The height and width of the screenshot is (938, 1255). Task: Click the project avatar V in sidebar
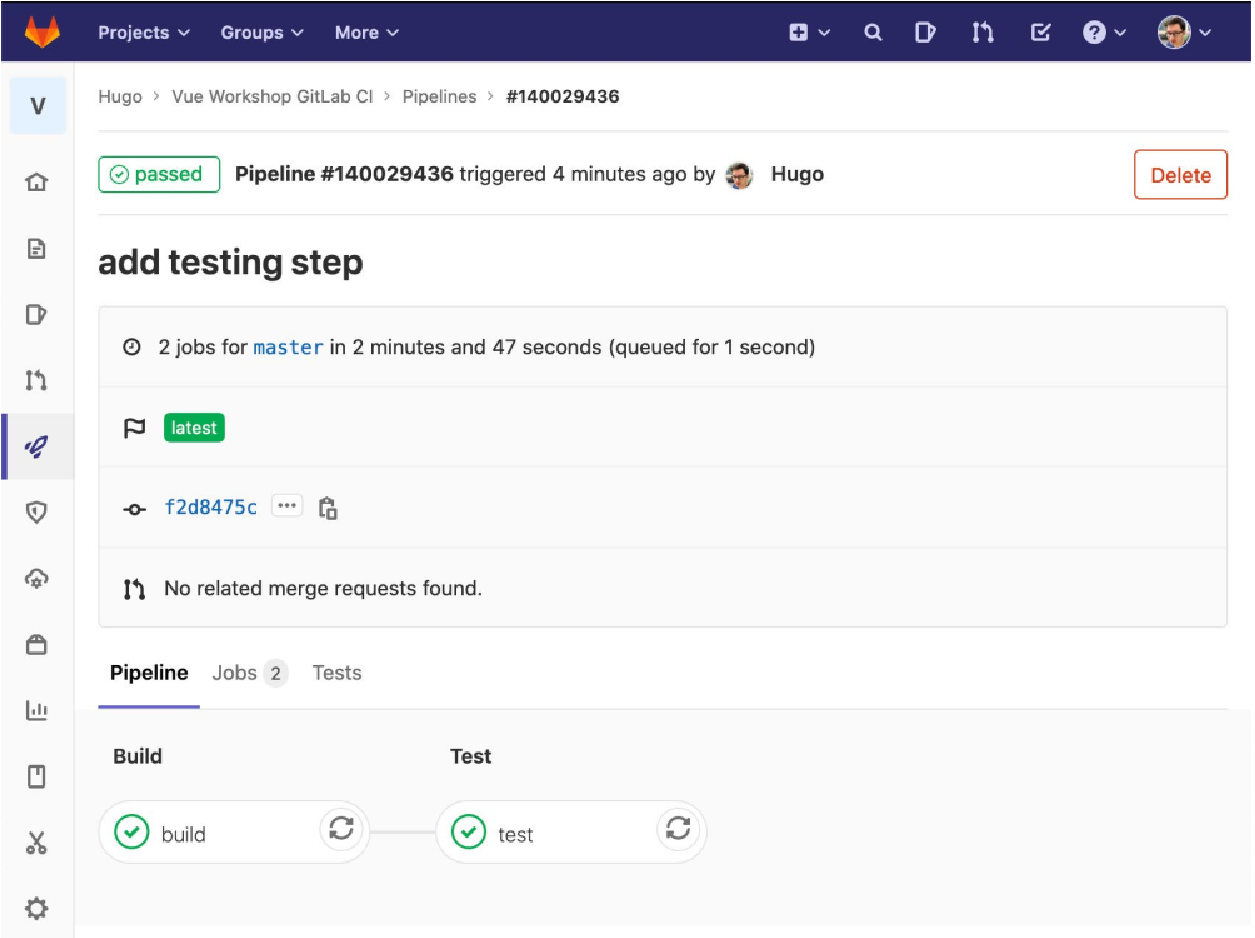(38, 105)
